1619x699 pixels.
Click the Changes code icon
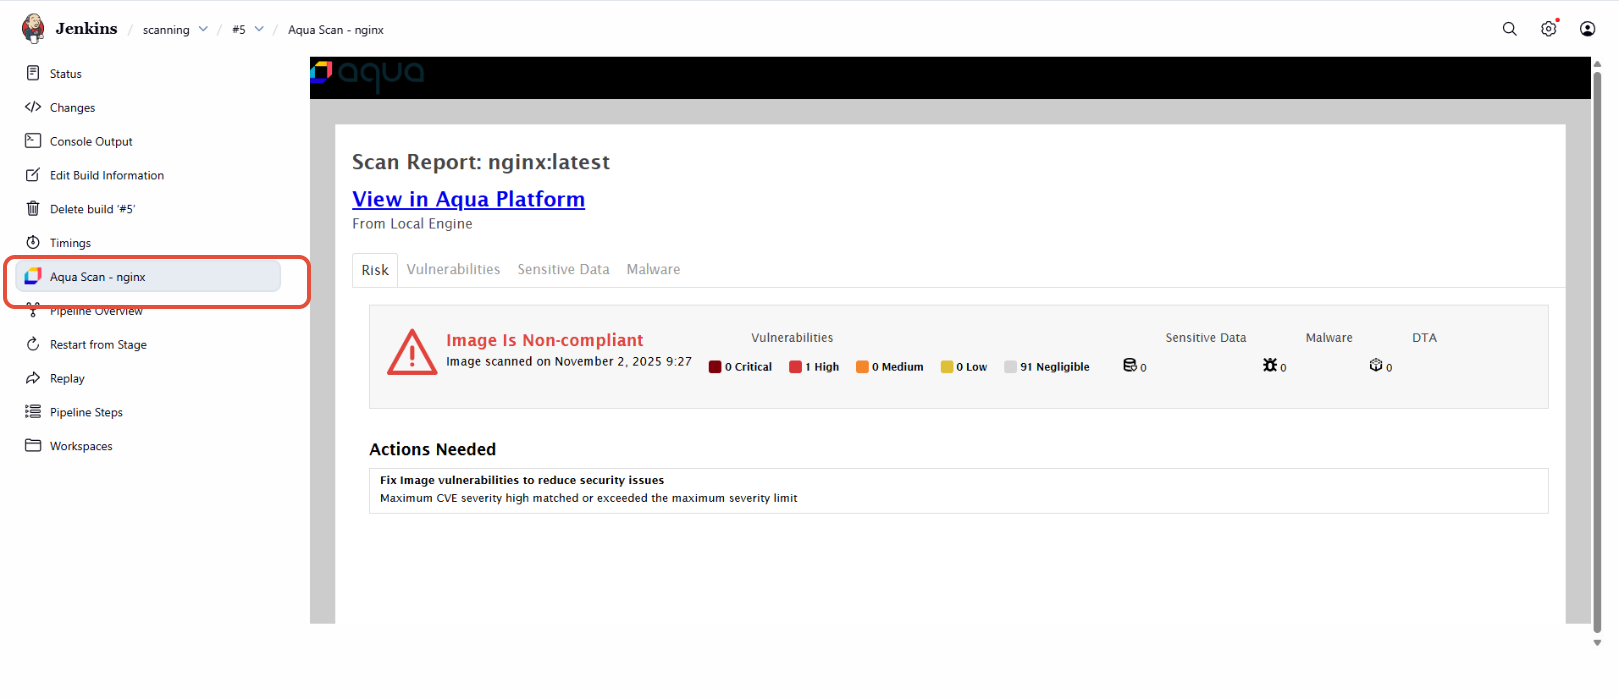[x=33, y=107]
